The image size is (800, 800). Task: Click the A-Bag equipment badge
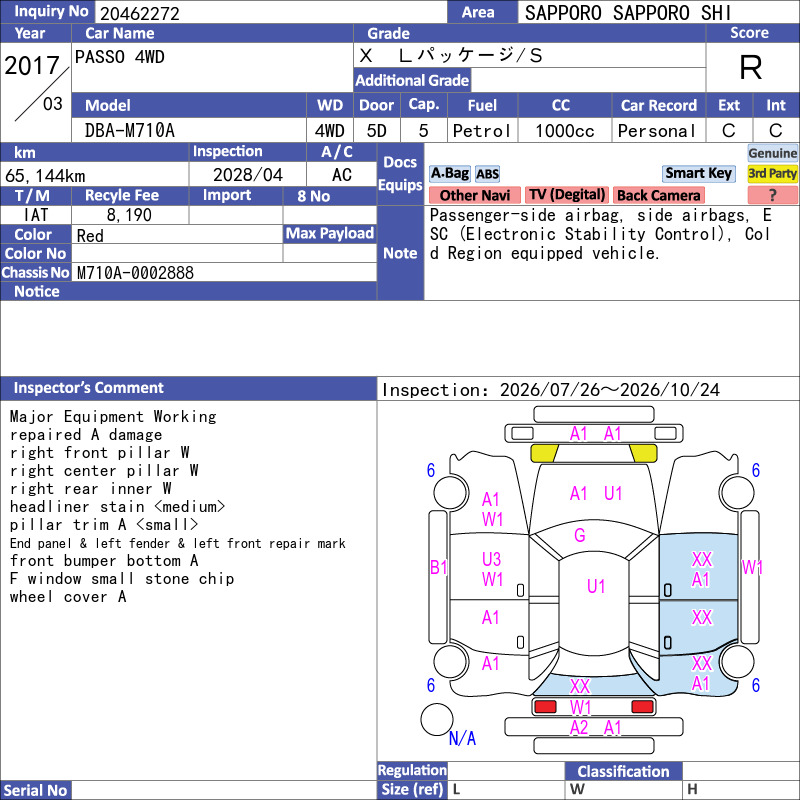[449, 173]
